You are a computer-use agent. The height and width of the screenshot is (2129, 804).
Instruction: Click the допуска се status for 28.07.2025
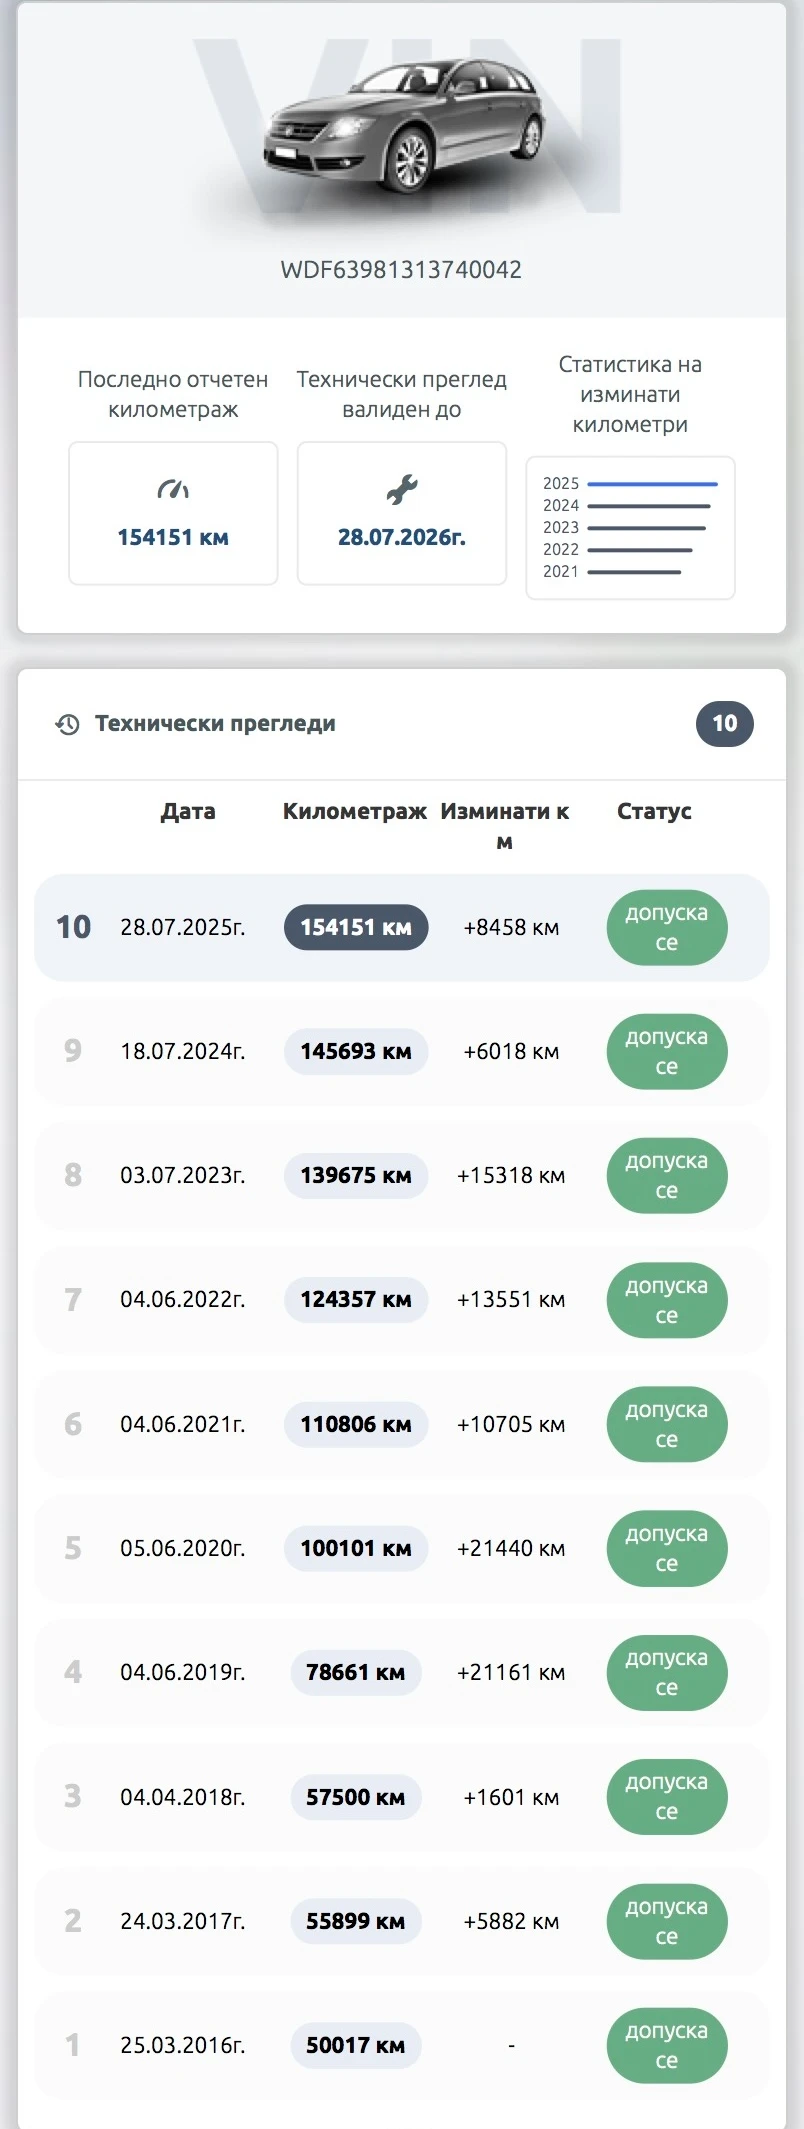tap(666, 928)
